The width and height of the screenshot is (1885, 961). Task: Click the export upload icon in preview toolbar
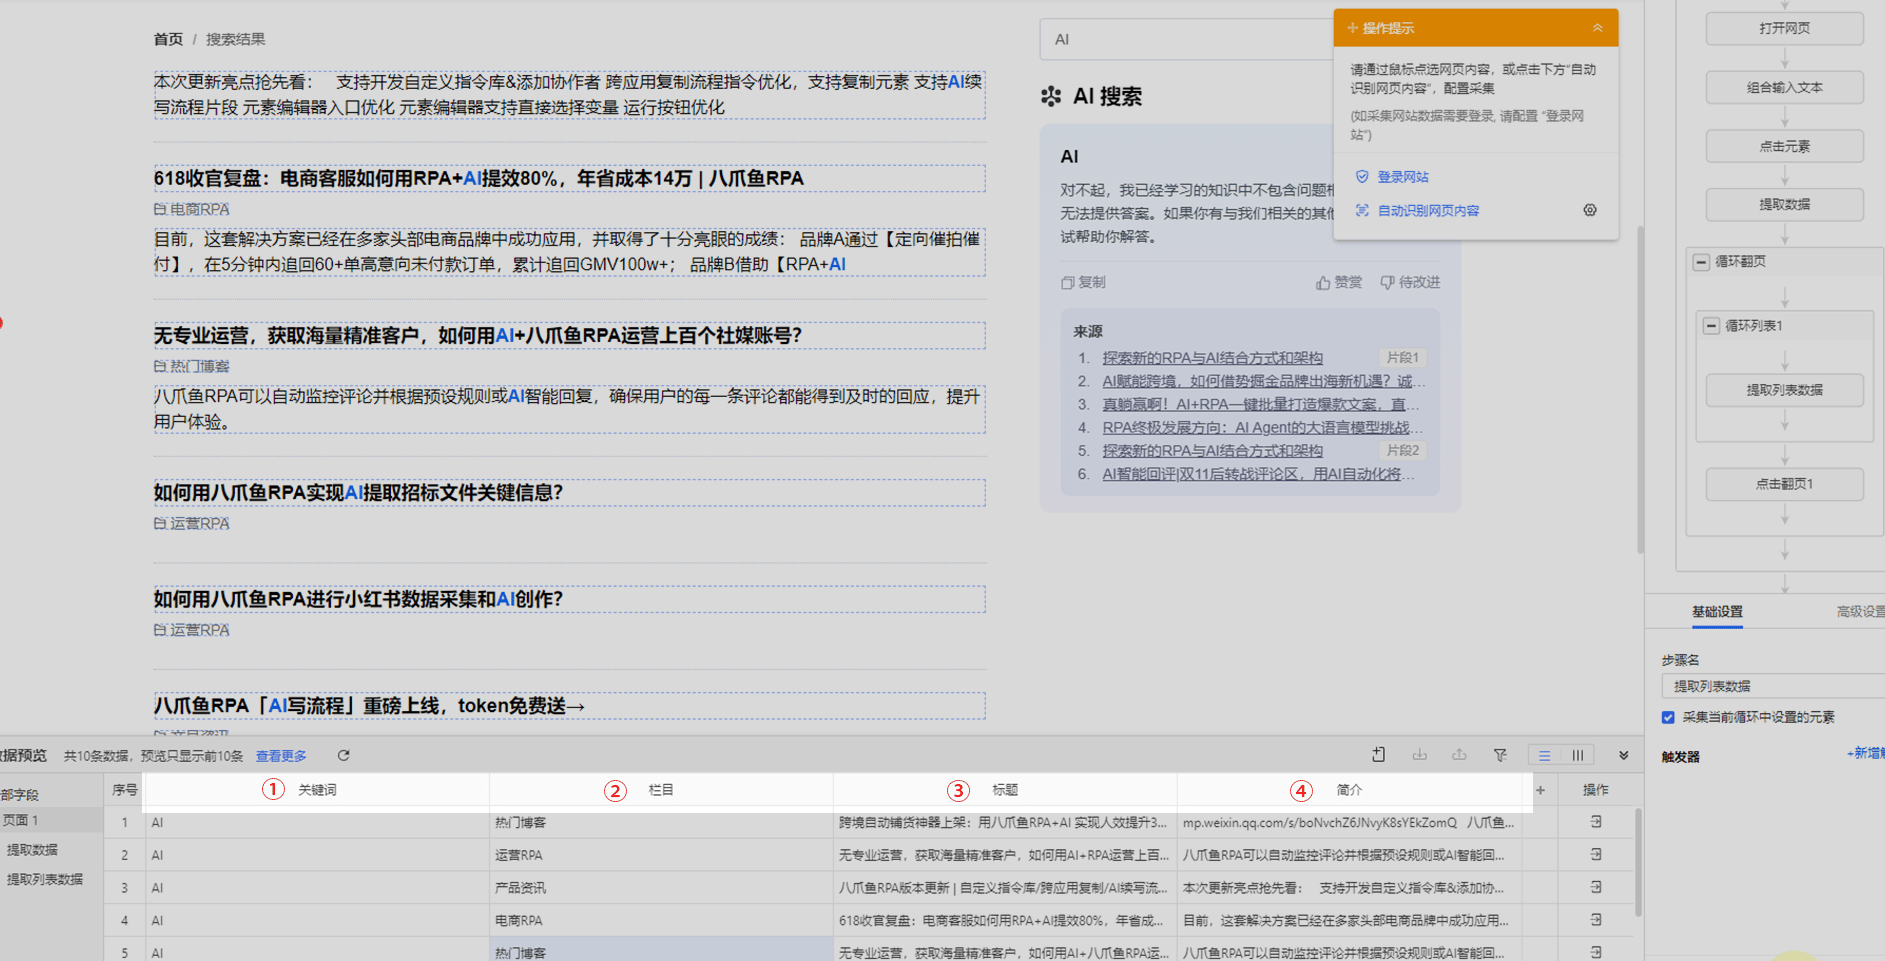pos(1459,755)
